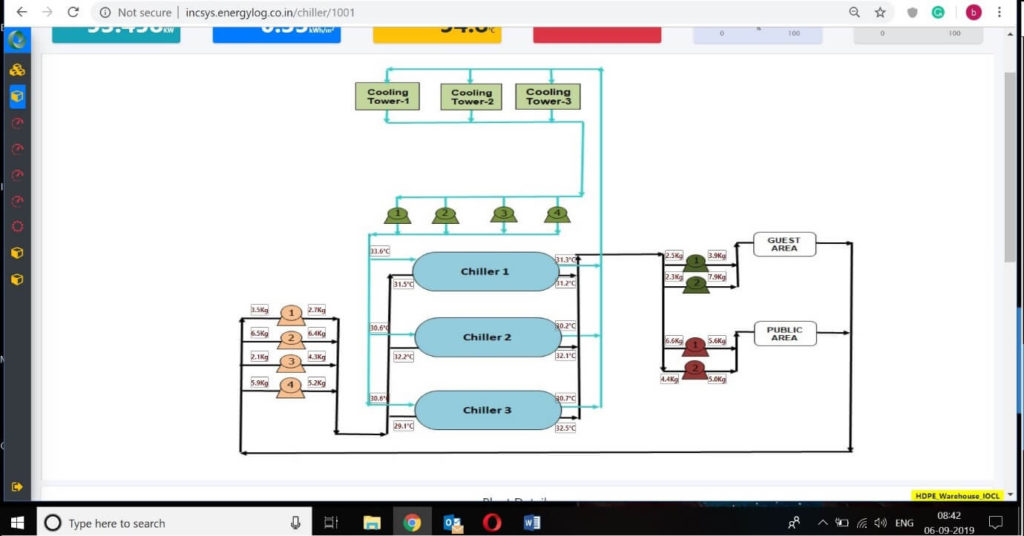Click the logout icon at sidebar bottom
The image size is (1024, 536).
pos(17,487)
